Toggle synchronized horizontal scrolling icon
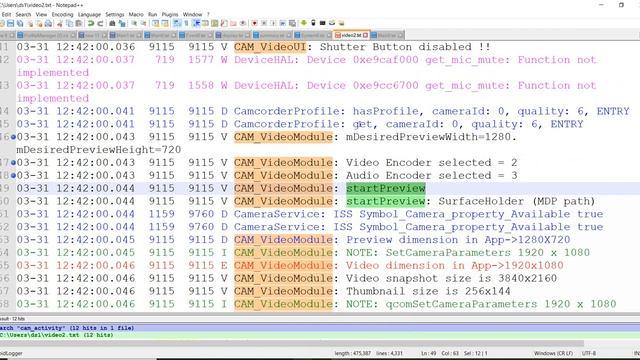This screenshot has width=640, height=360. click(165, 23)
